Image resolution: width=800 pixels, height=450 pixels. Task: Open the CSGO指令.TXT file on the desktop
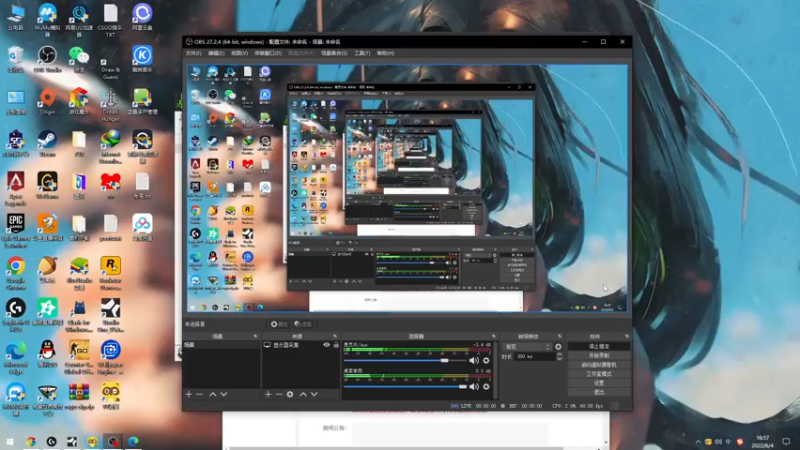pyautogui.click(x=111, y=20)
